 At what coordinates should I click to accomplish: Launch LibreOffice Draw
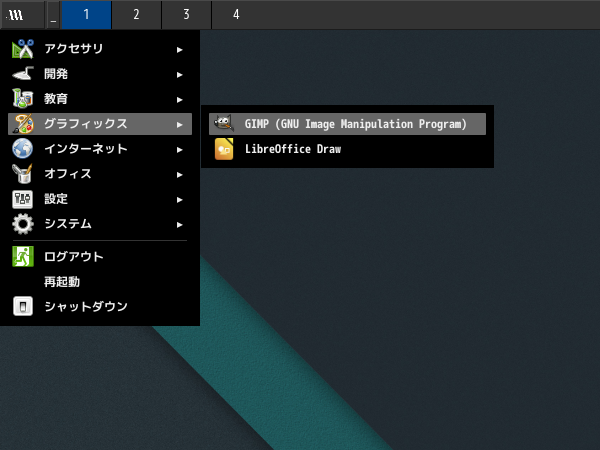347,149
